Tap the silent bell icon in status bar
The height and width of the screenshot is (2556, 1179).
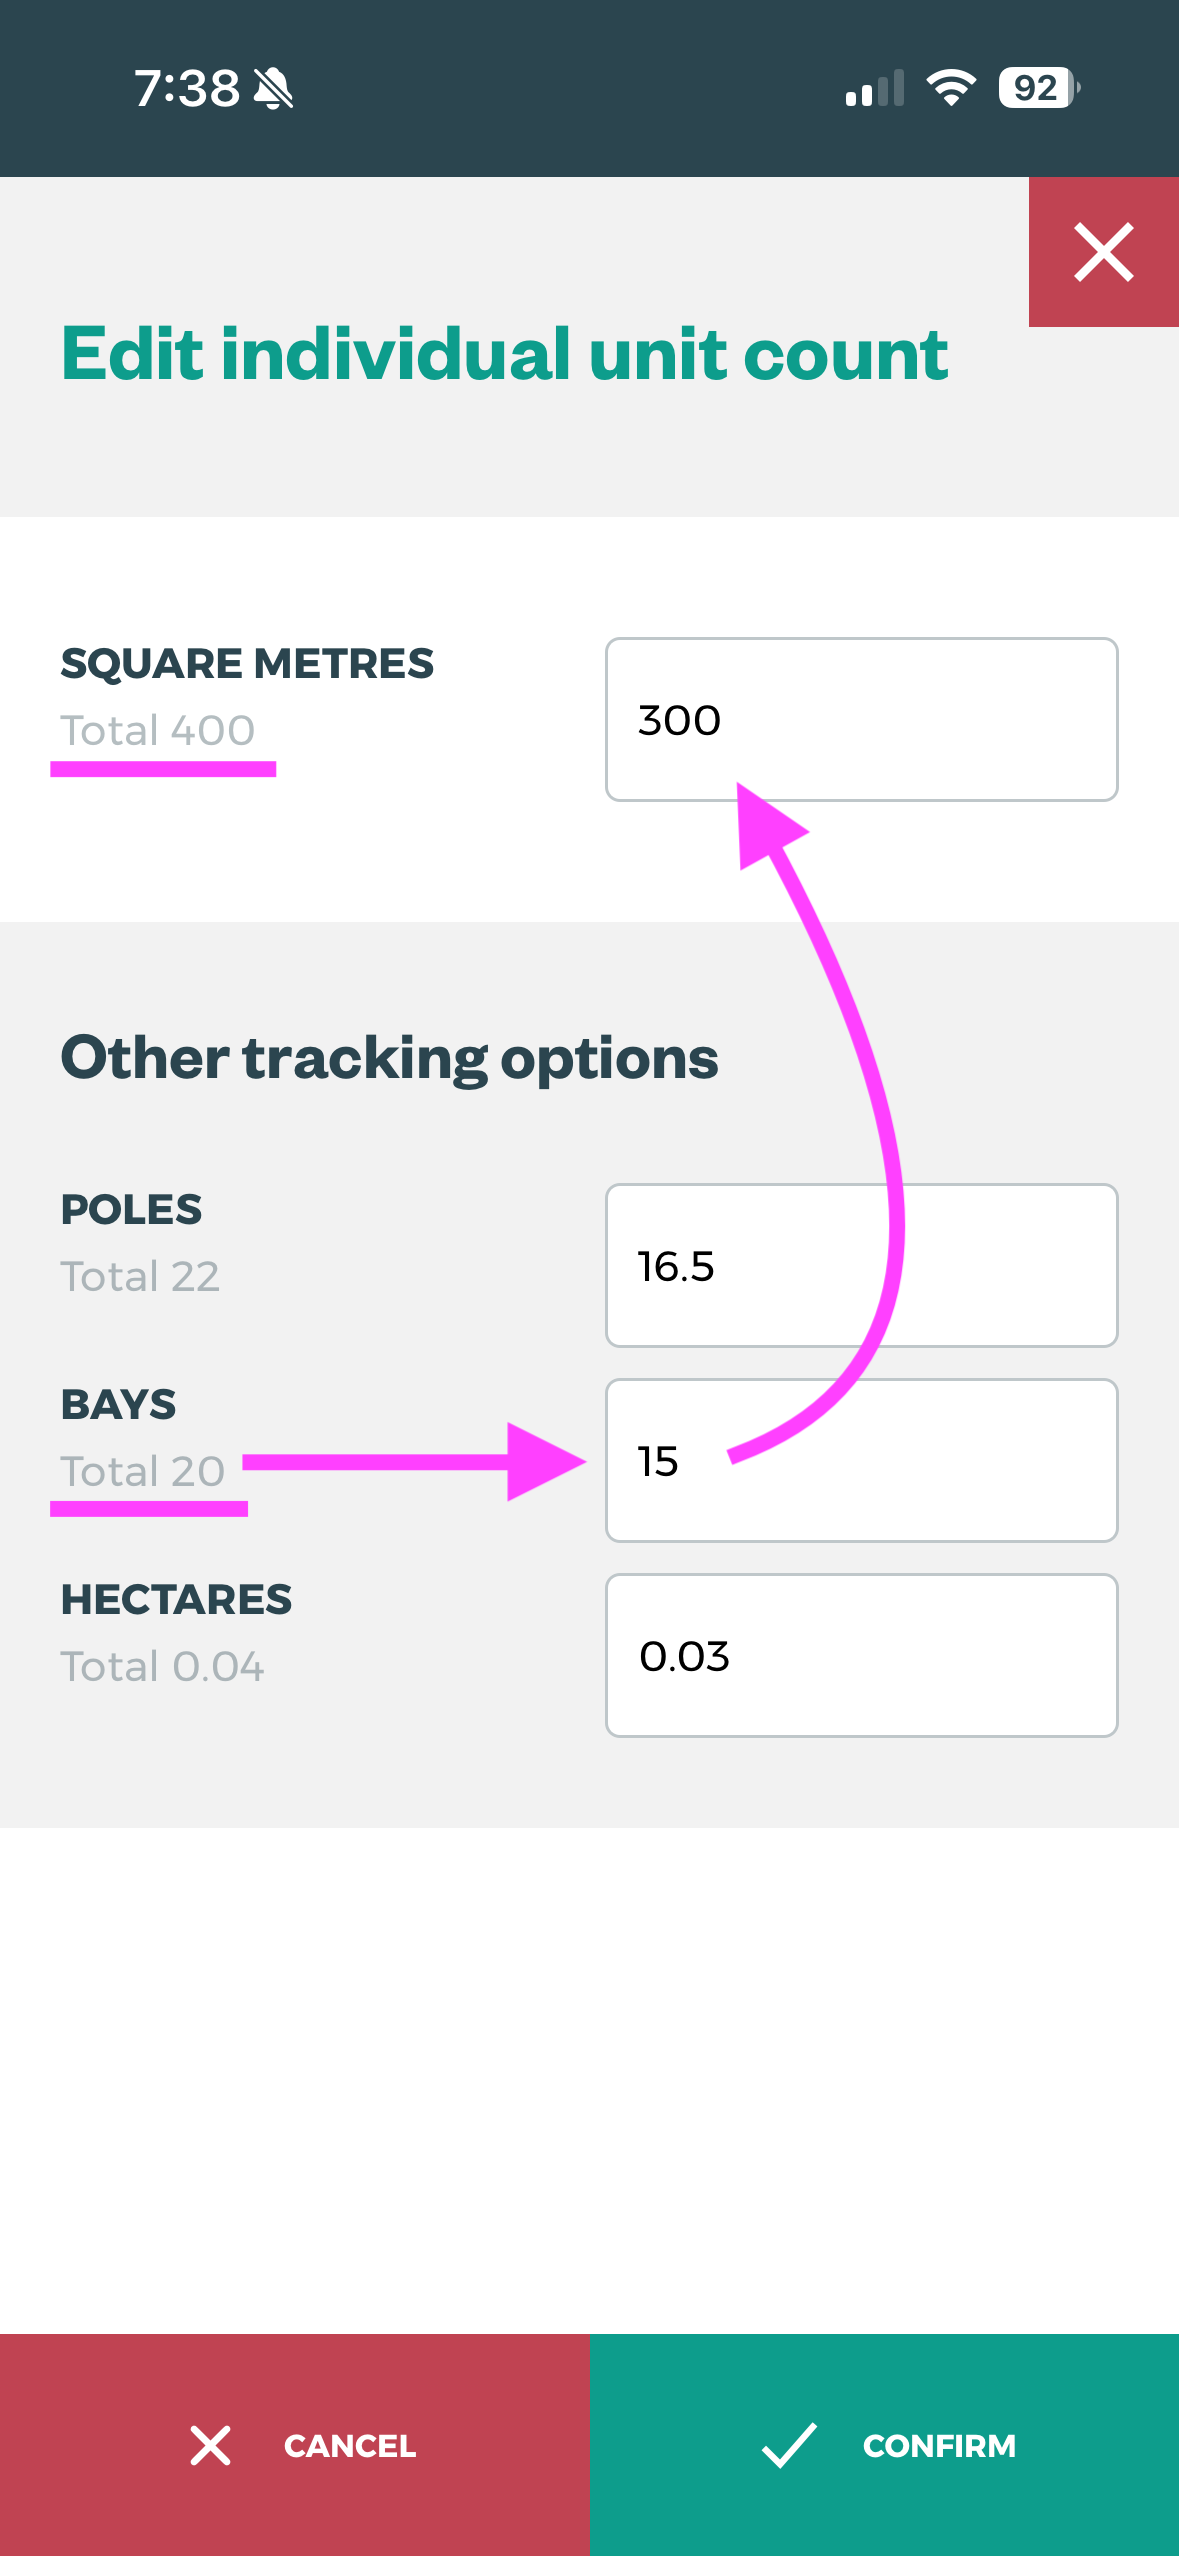coord(273,89)
